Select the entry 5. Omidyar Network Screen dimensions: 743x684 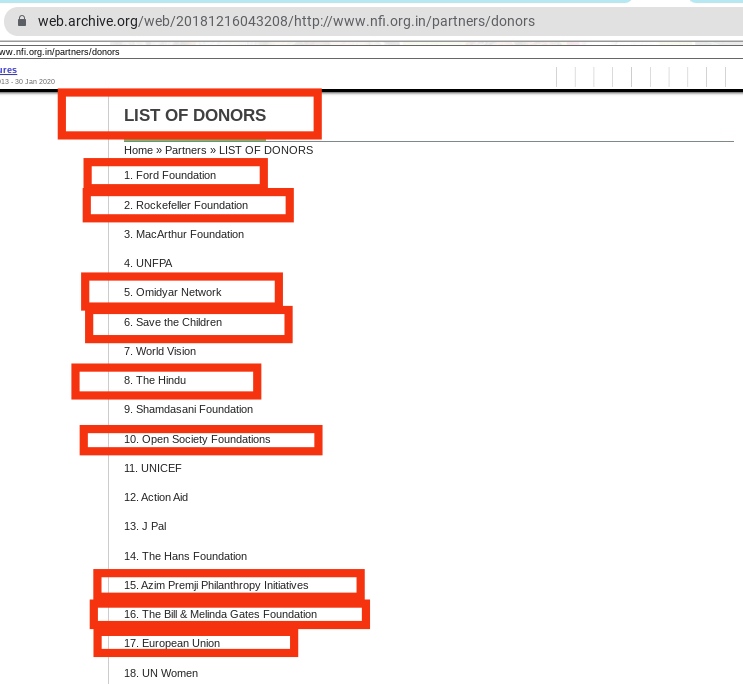[172, 292]
